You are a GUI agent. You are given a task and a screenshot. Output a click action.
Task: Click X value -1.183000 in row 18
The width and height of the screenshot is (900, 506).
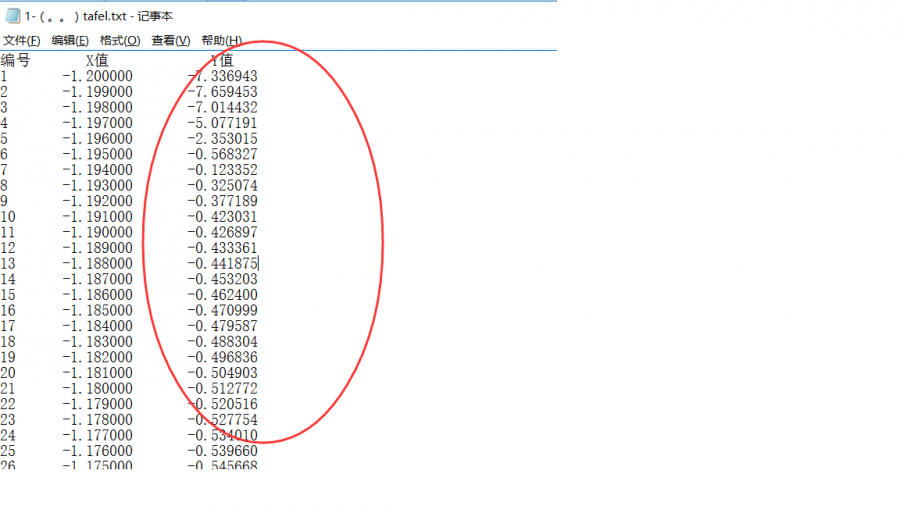(98, 342)
